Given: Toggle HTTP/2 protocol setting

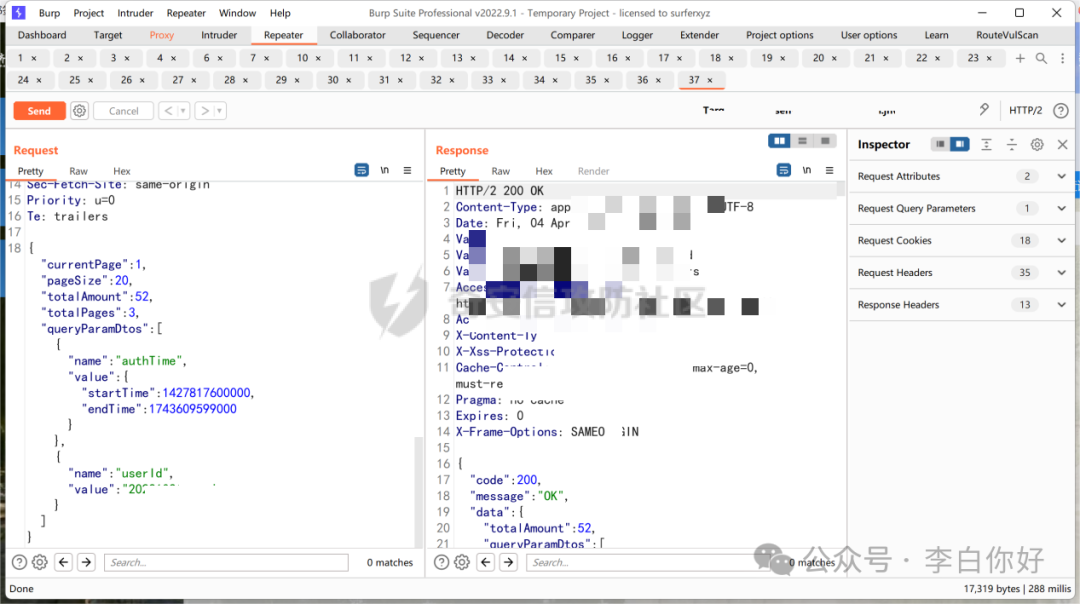Looking at the screenshot, I should point(1026,110).
